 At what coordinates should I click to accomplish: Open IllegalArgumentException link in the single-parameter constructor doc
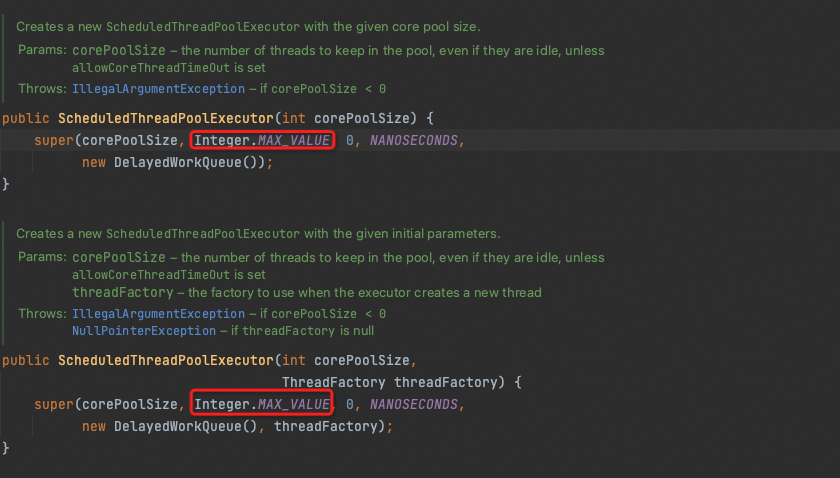pos(159,89)
